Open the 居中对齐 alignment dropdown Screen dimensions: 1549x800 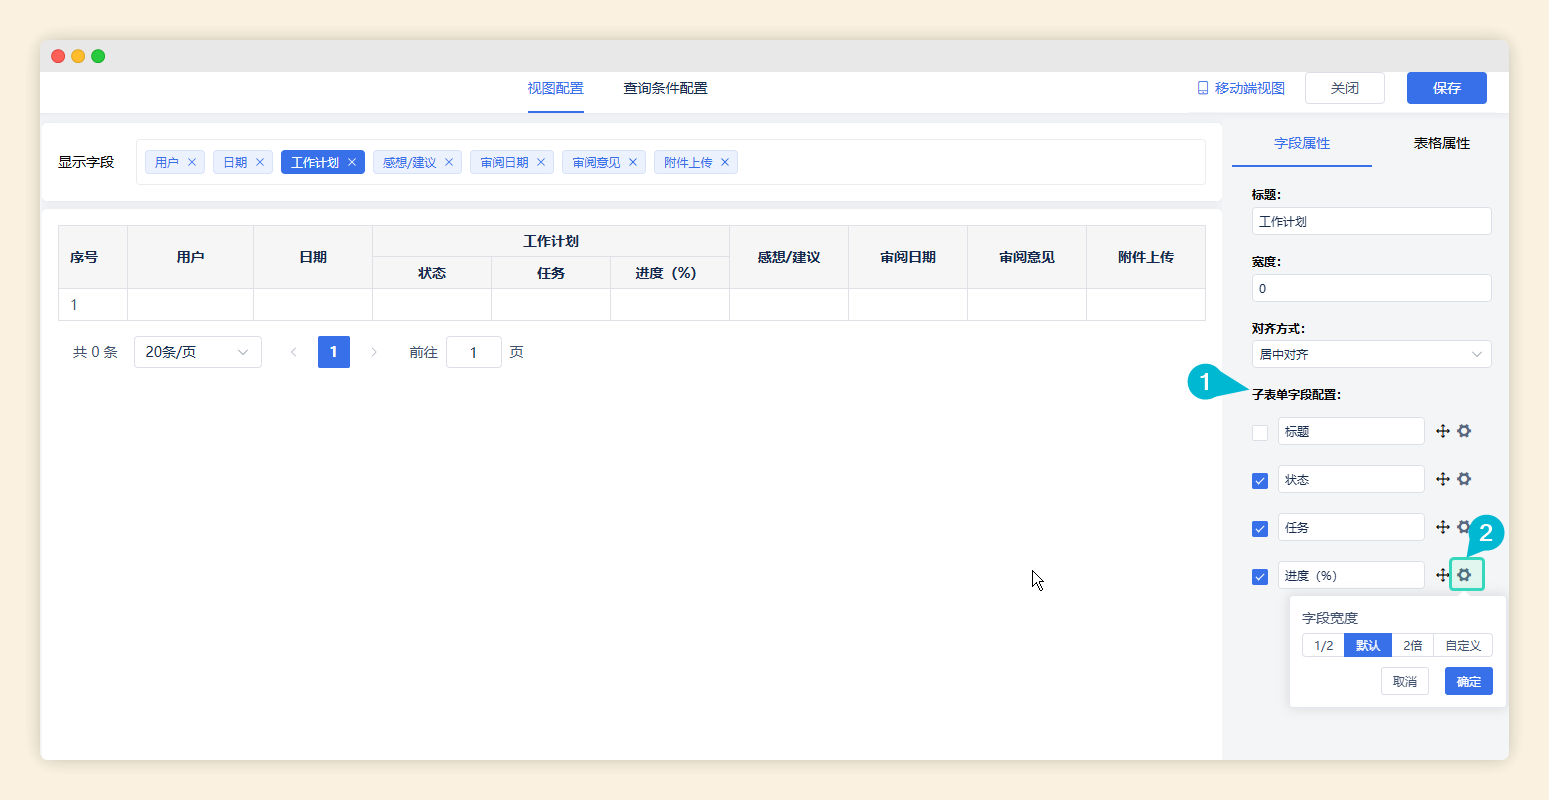click(1371, 353)
